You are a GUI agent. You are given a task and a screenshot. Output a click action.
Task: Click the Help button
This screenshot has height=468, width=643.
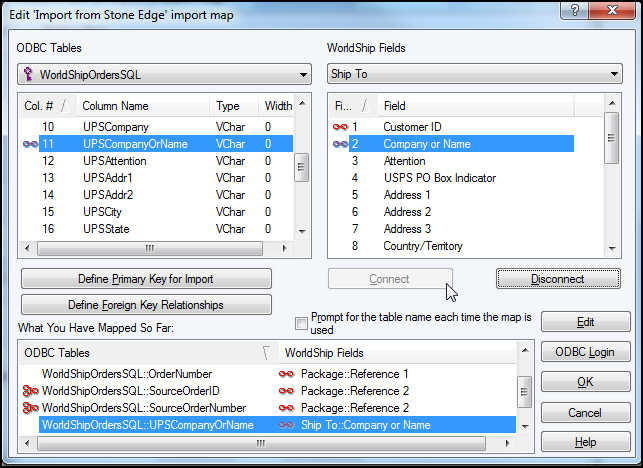(x=585, y=442)
